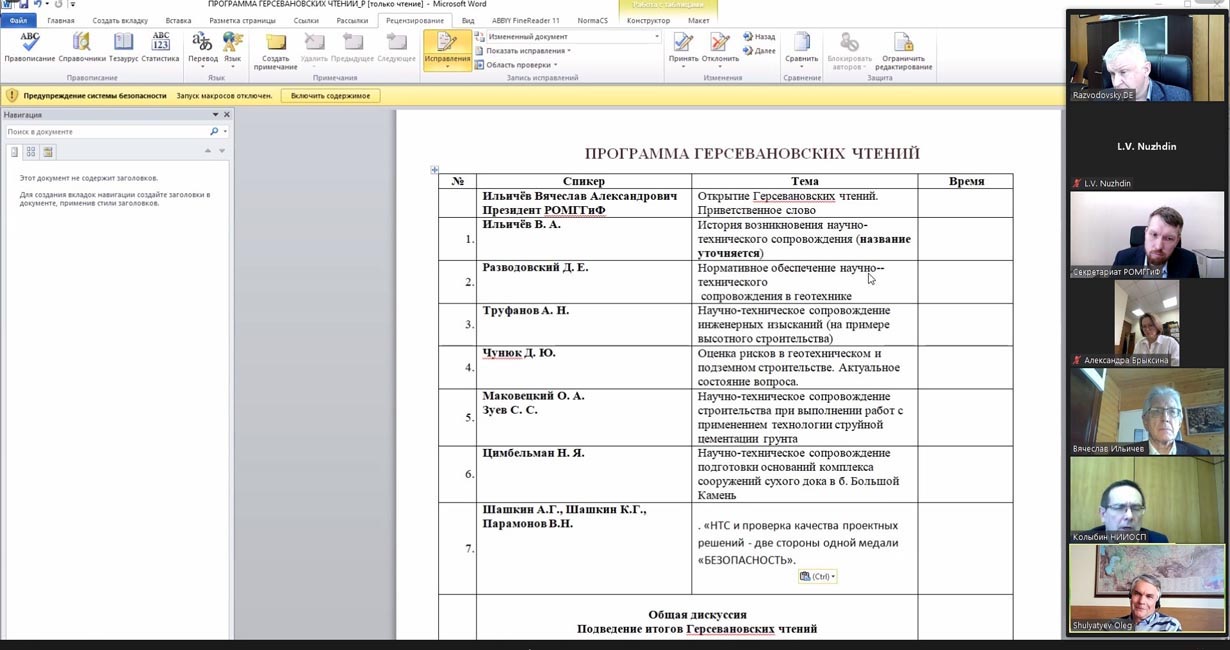This screenshot has width=1230, height=650.
Task: Click the Включить содержимое button
Action: tap(330, 96)
